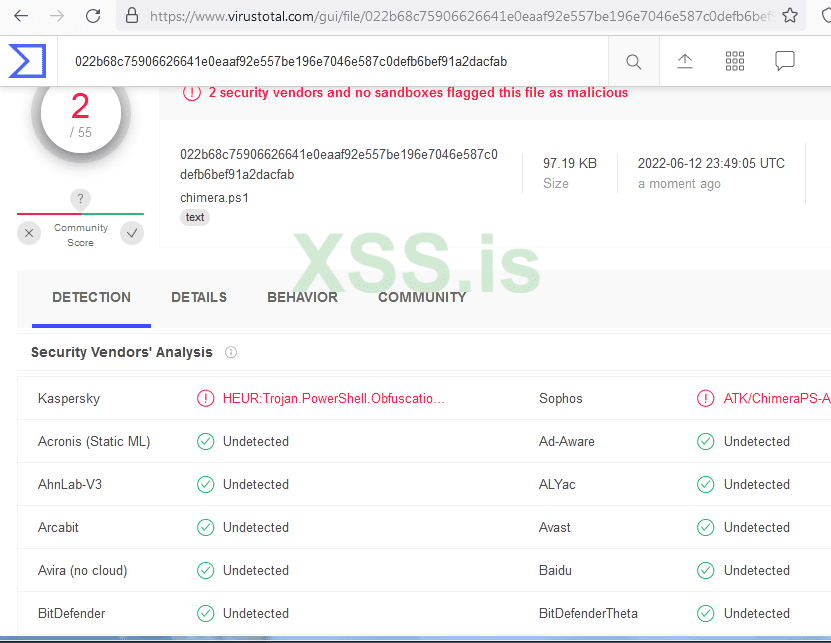Click the malicious warning icon in banner
The height and width of the screenshot is (643, 831).
coord(192,93)
